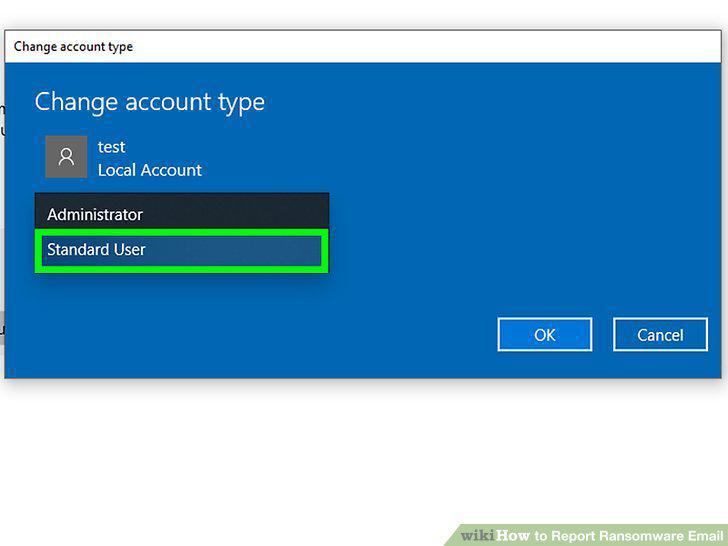
Task: Click the 'Change account type' window title bar
Action: tap(363, 46)
